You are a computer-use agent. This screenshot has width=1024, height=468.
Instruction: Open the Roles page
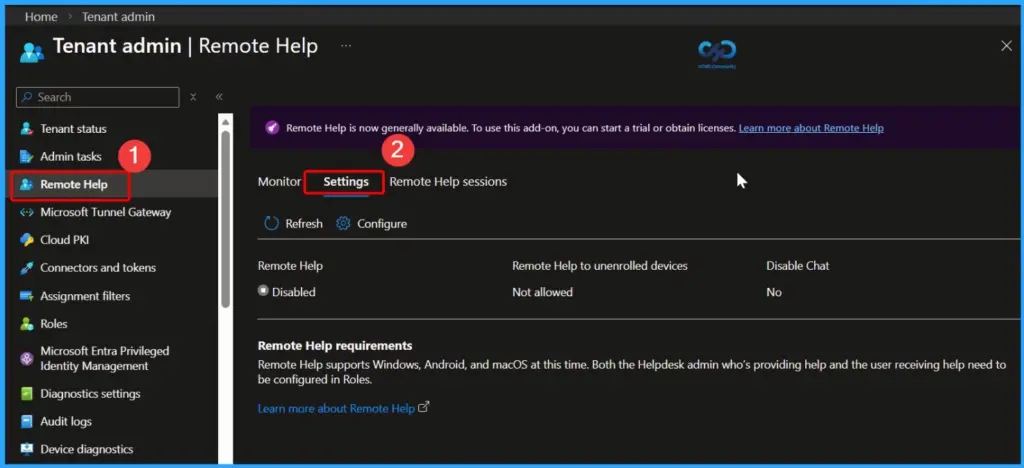54,324
